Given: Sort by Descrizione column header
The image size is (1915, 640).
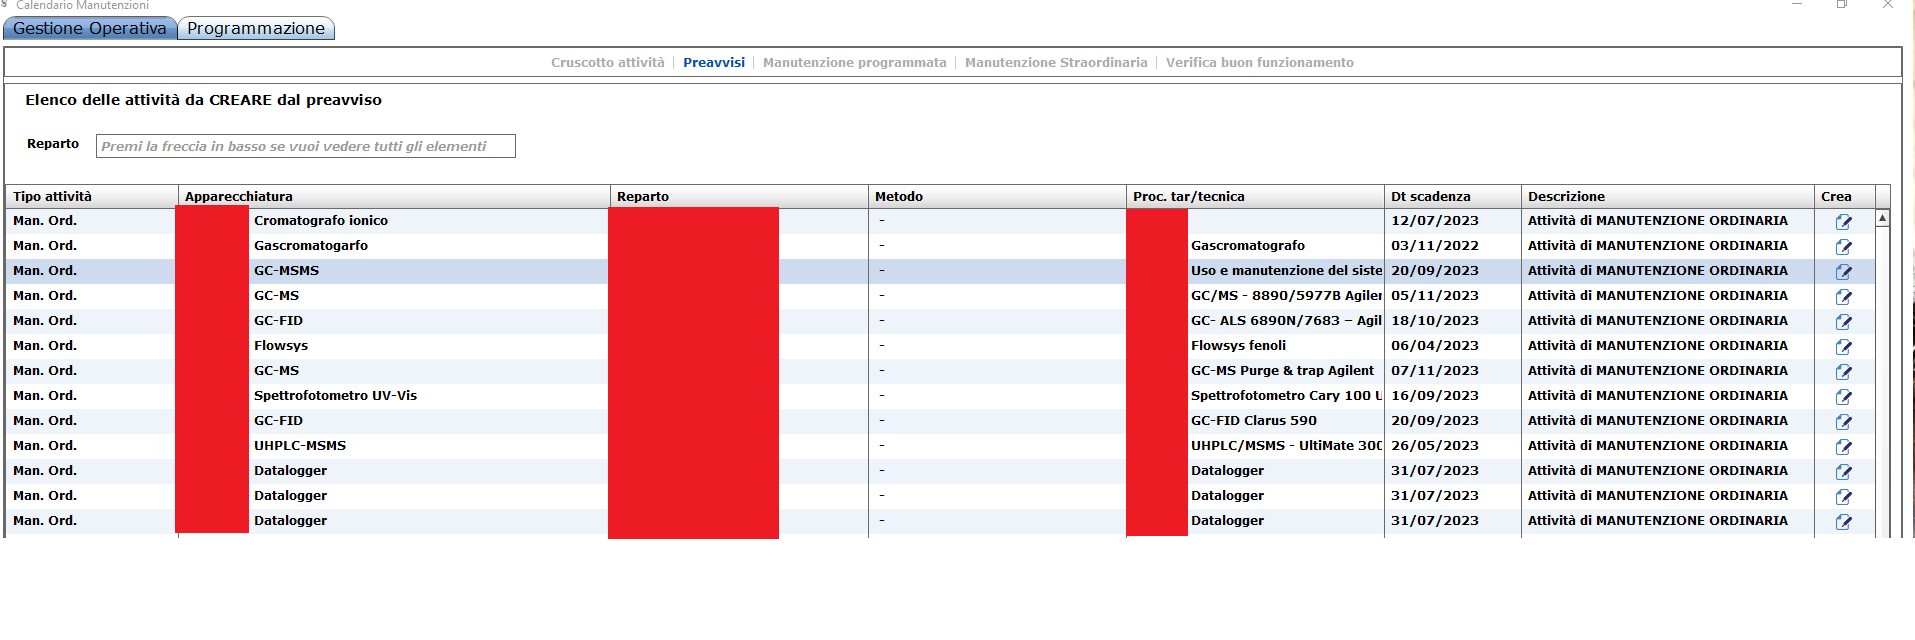Looking at the screenshot, I should click(1668, 196).
